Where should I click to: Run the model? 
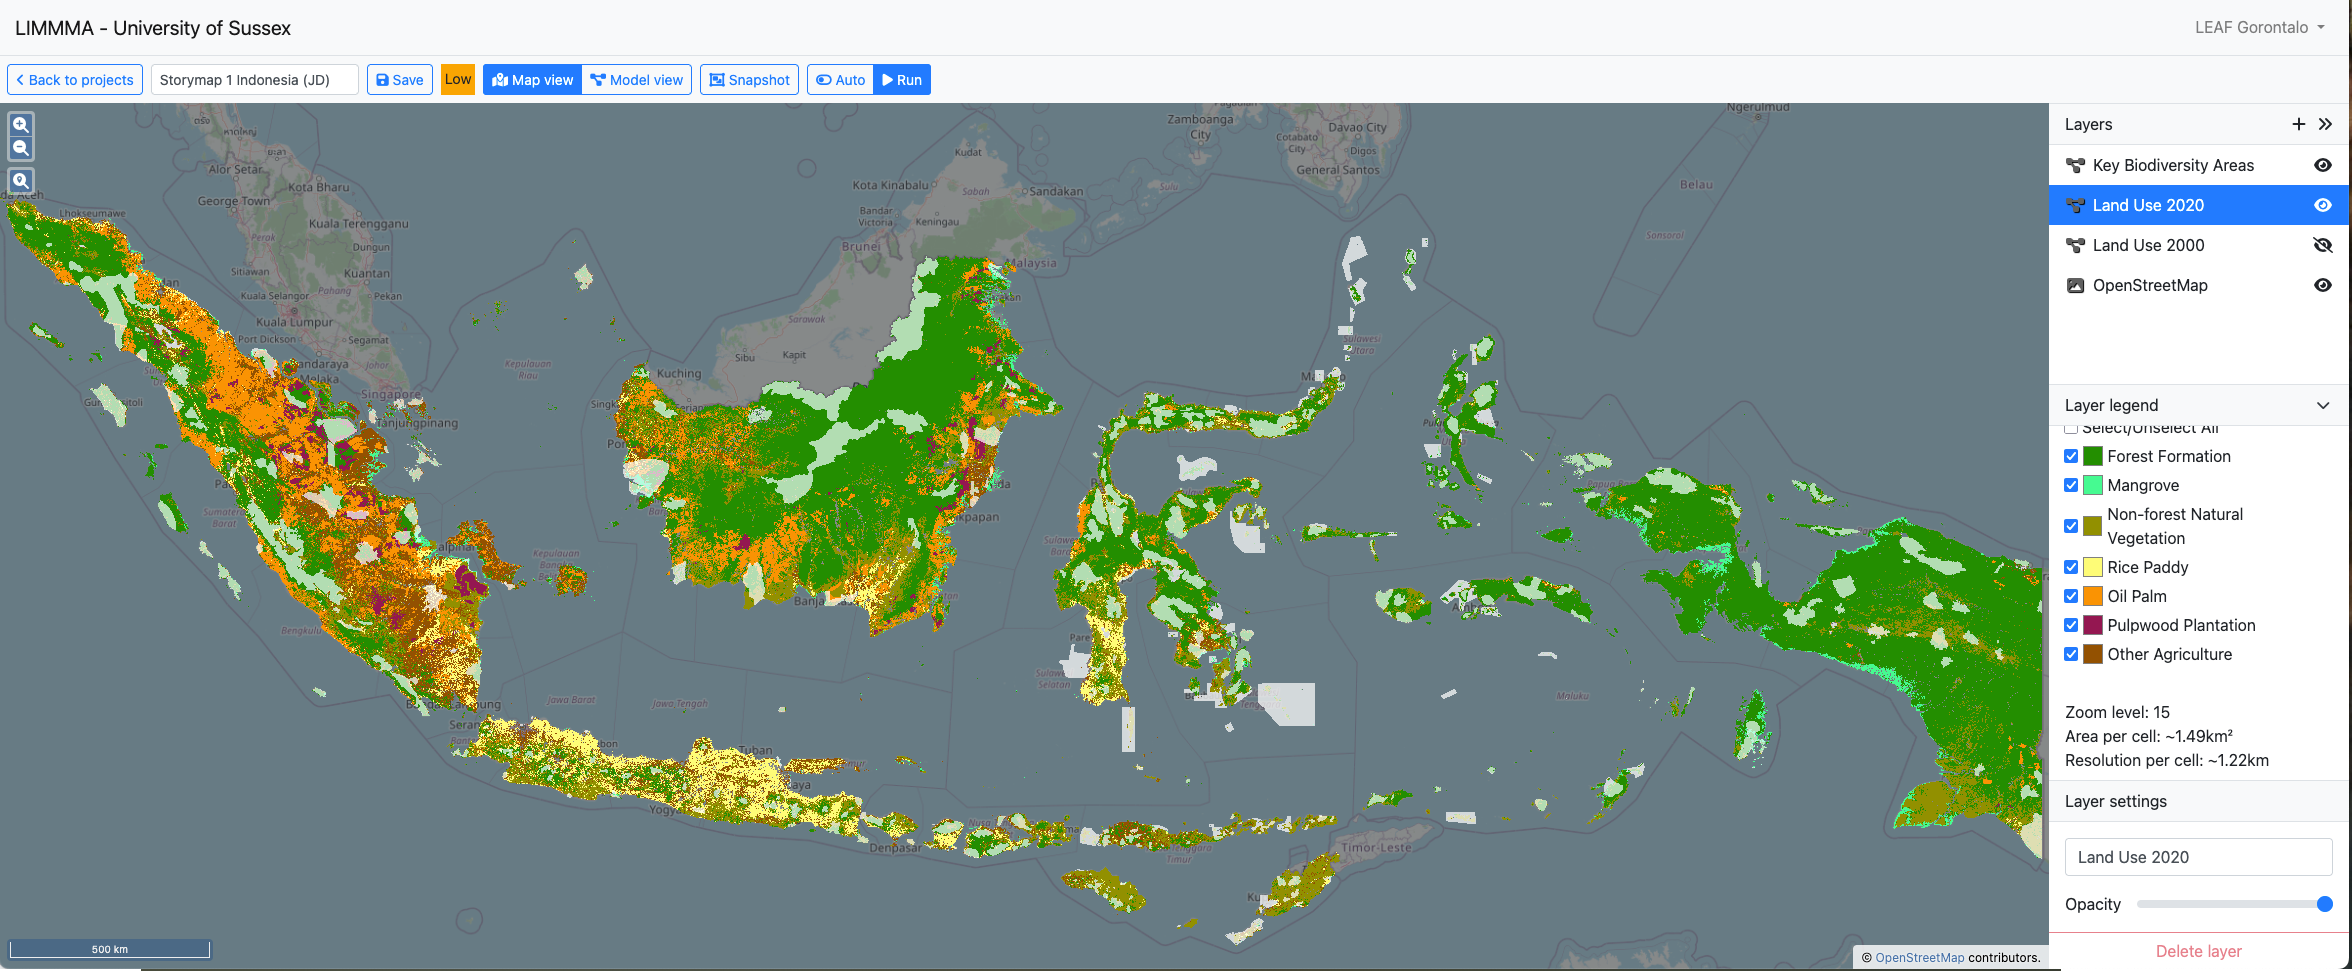902,80
